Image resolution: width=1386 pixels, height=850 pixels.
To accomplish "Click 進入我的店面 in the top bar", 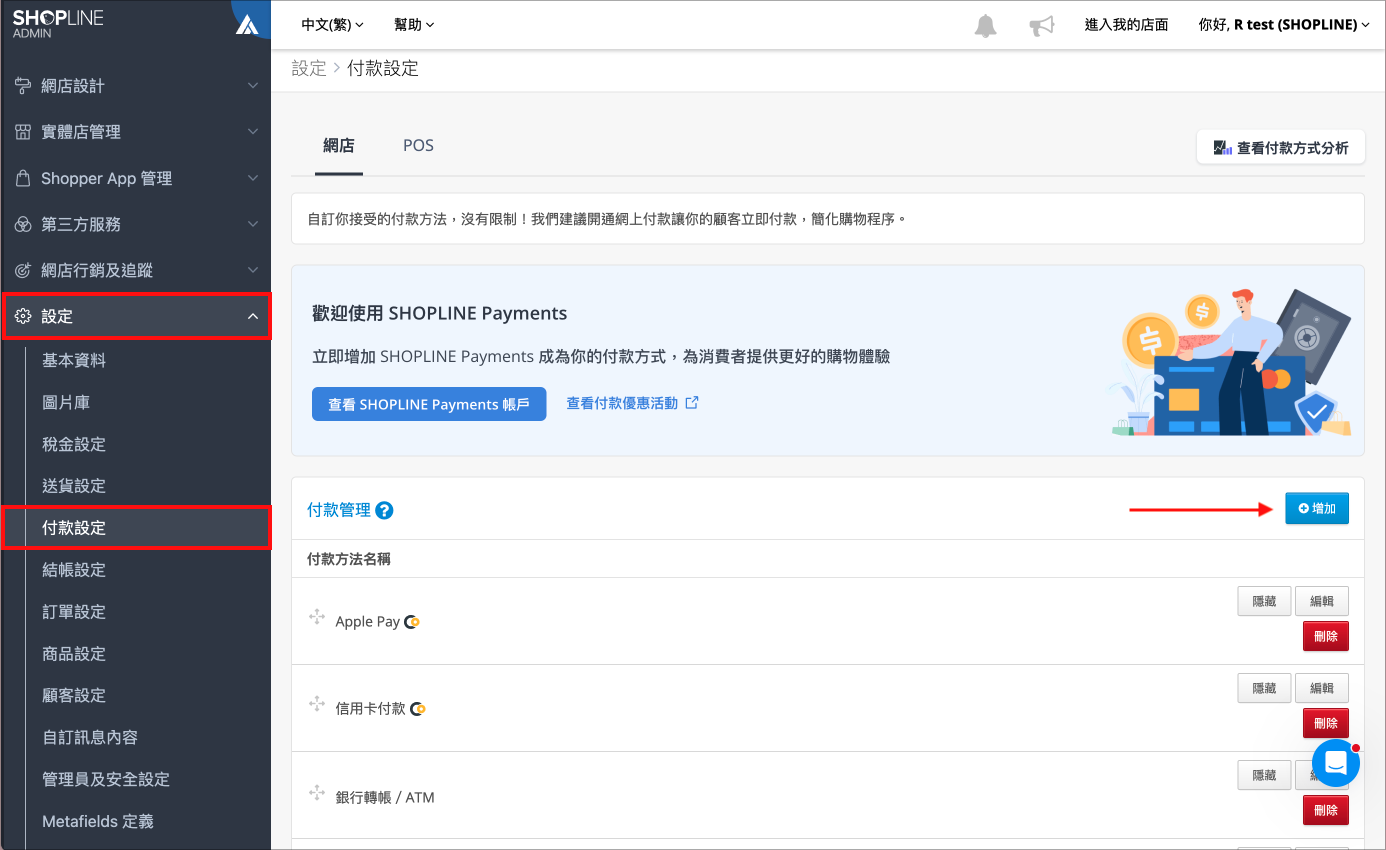I will (1127, 25).
